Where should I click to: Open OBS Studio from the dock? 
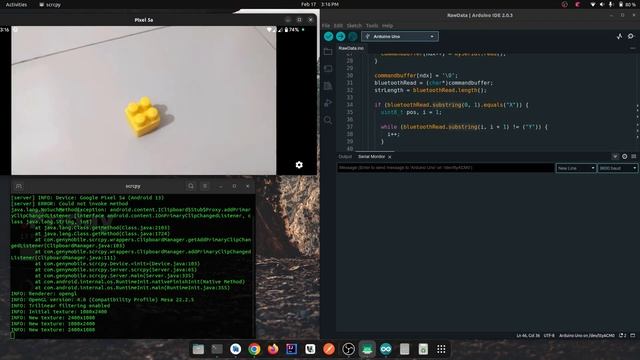pos(348,349)
